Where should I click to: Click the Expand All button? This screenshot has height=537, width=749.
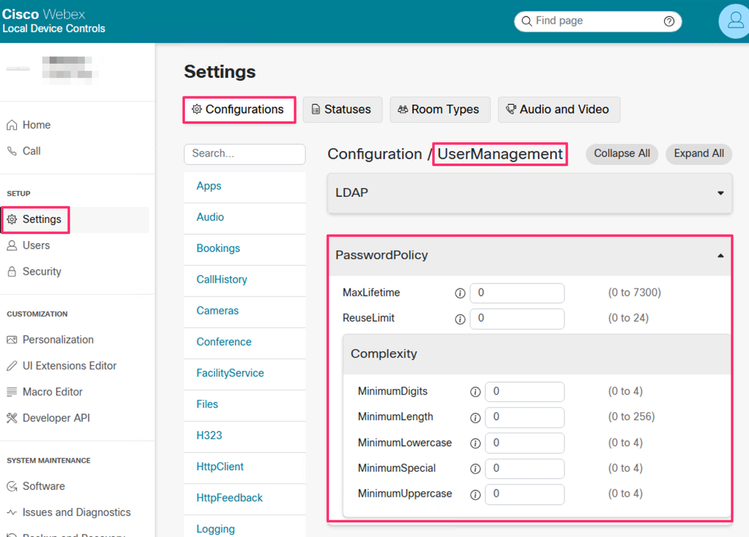pyautogui.click(x=699, y=154)
